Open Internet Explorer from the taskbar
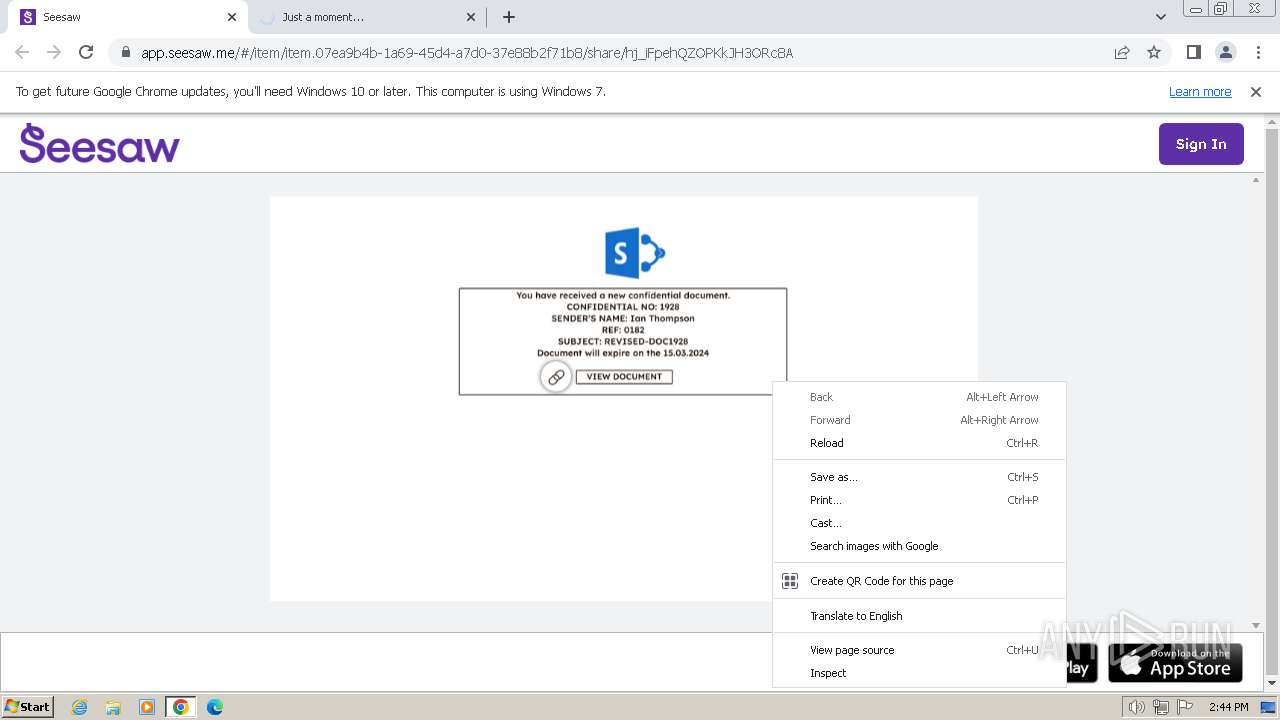Image resolution: width=1280 pixels, height=720 pixels. (x=80, y=707)
